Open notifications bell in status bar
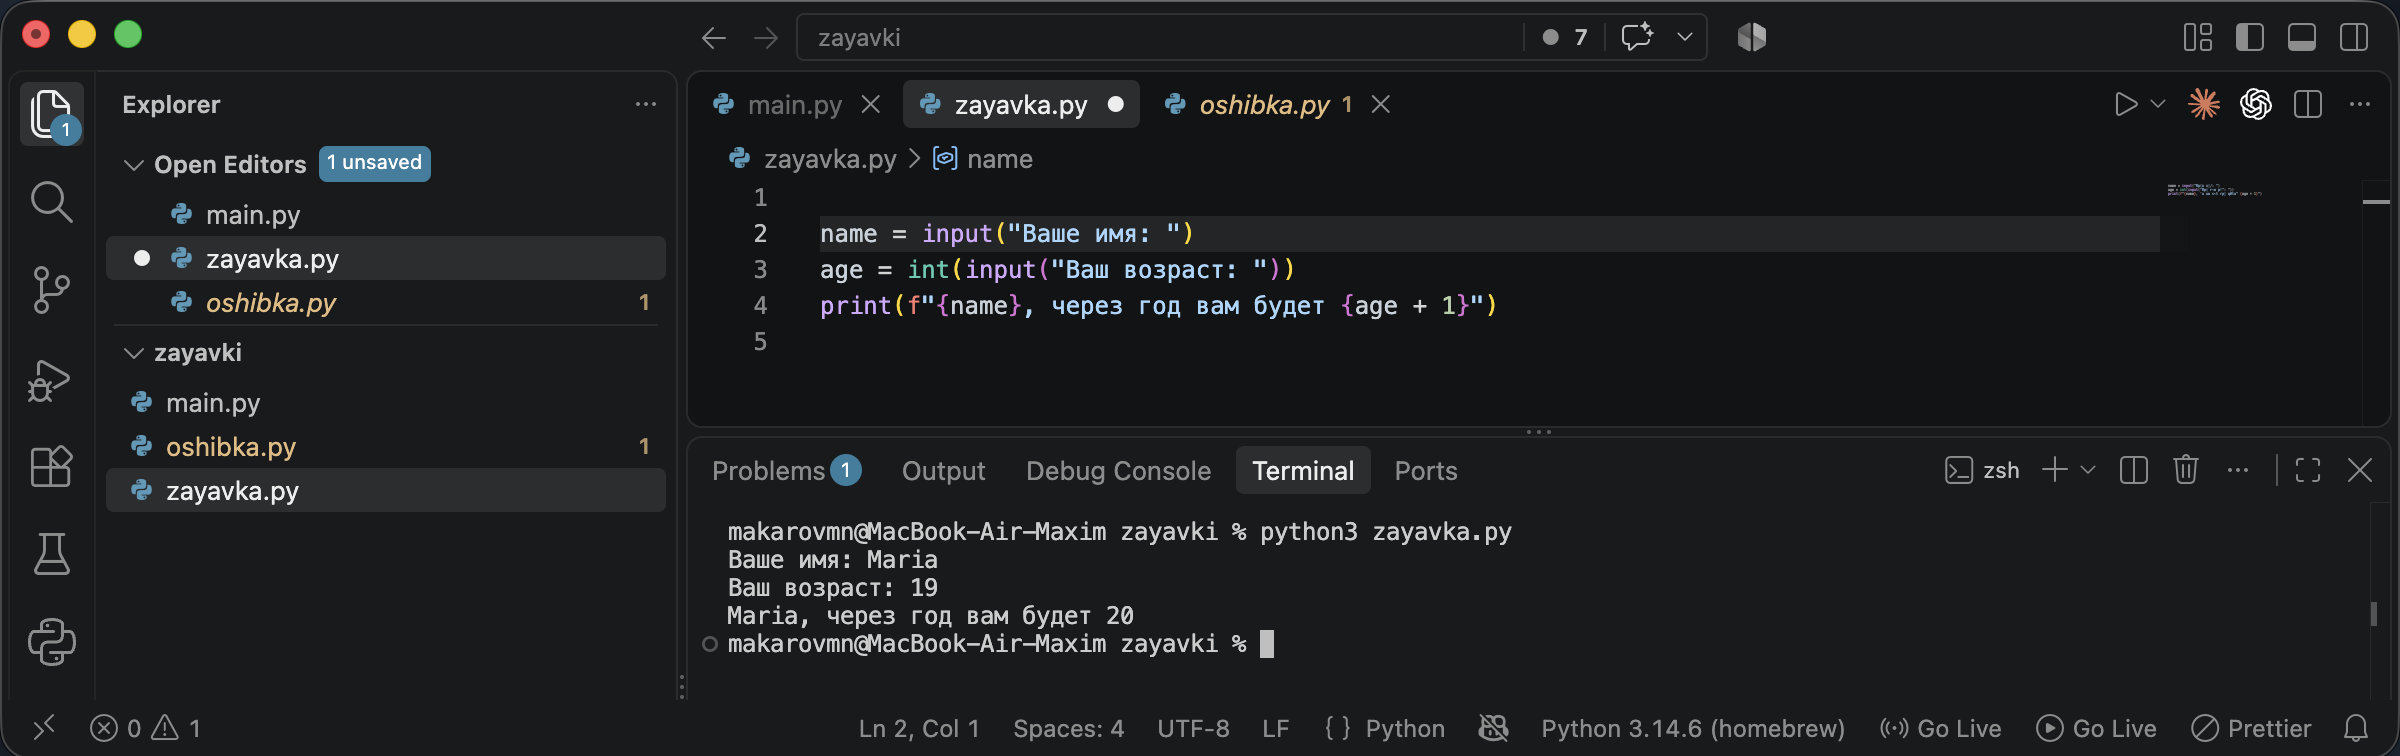 (2355, 728)
